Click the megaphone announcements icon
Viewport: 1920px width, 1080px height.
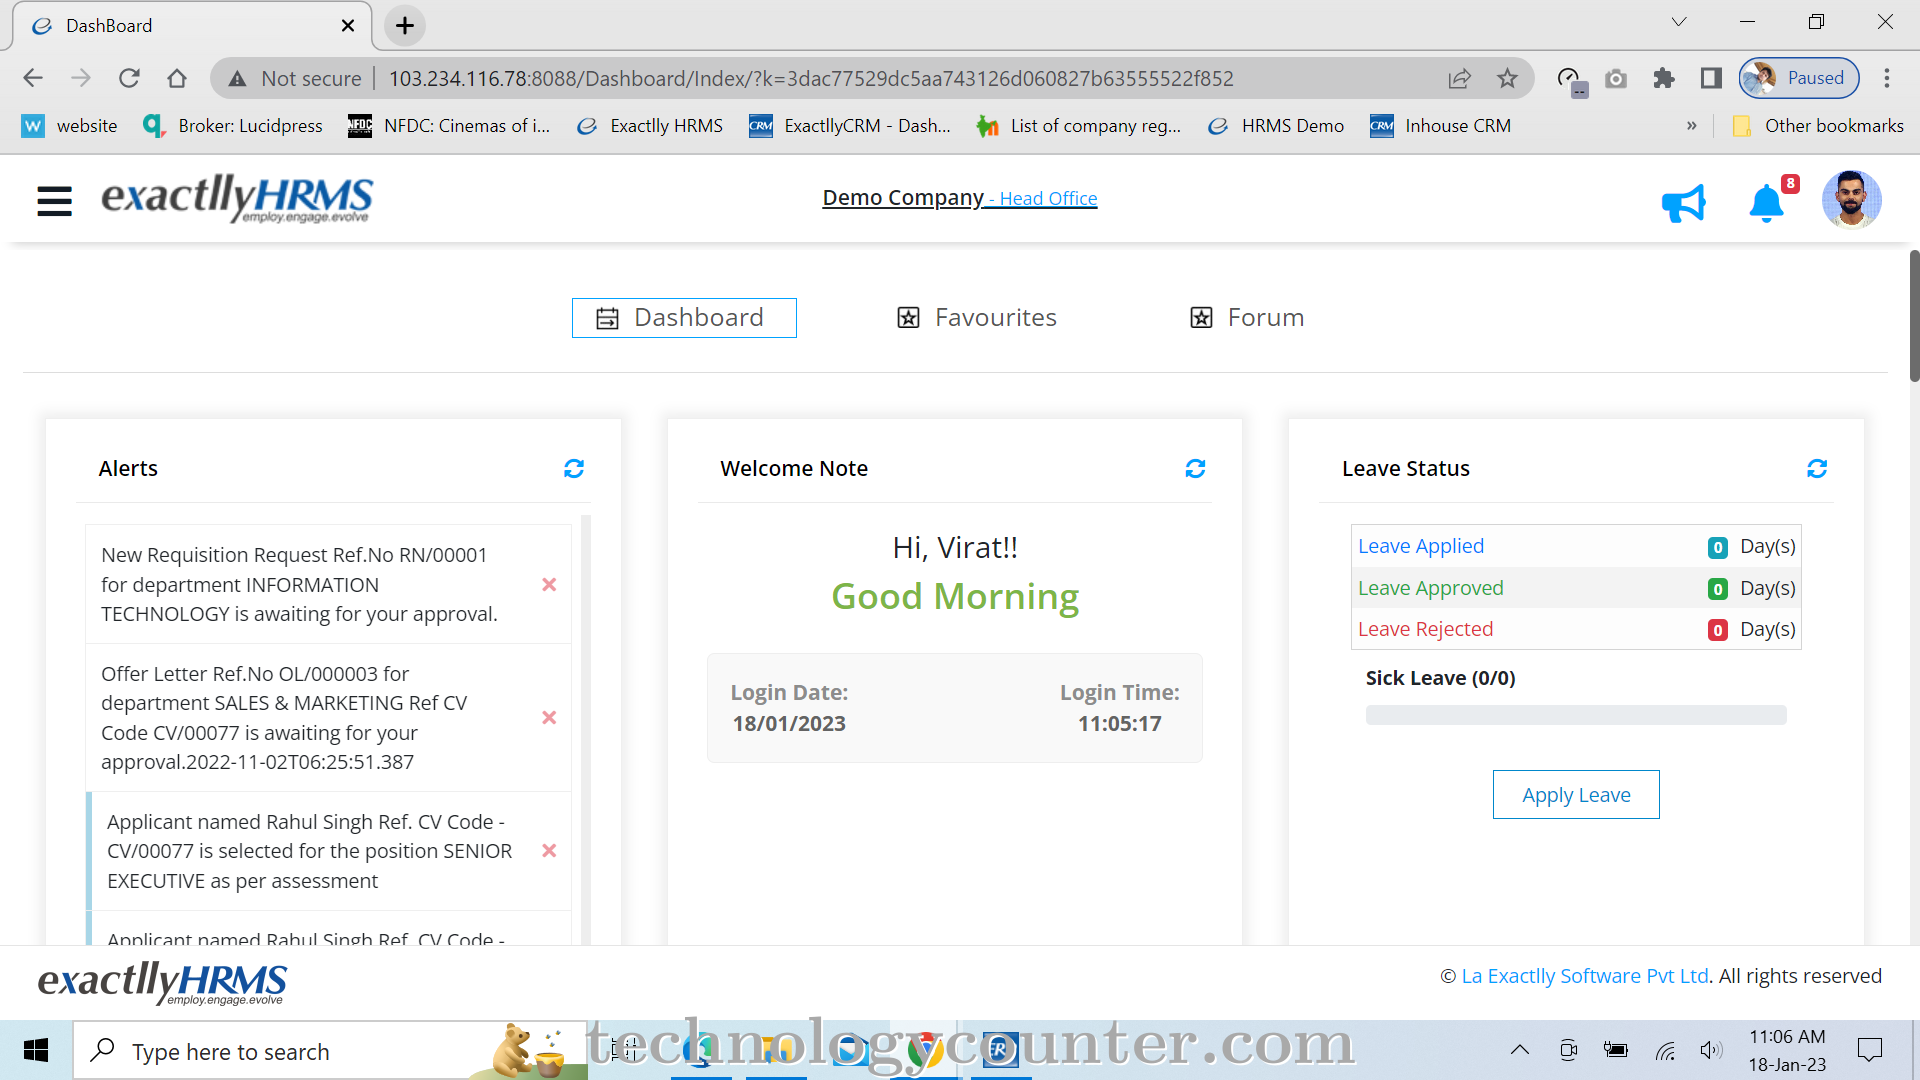pos(1684,203)
